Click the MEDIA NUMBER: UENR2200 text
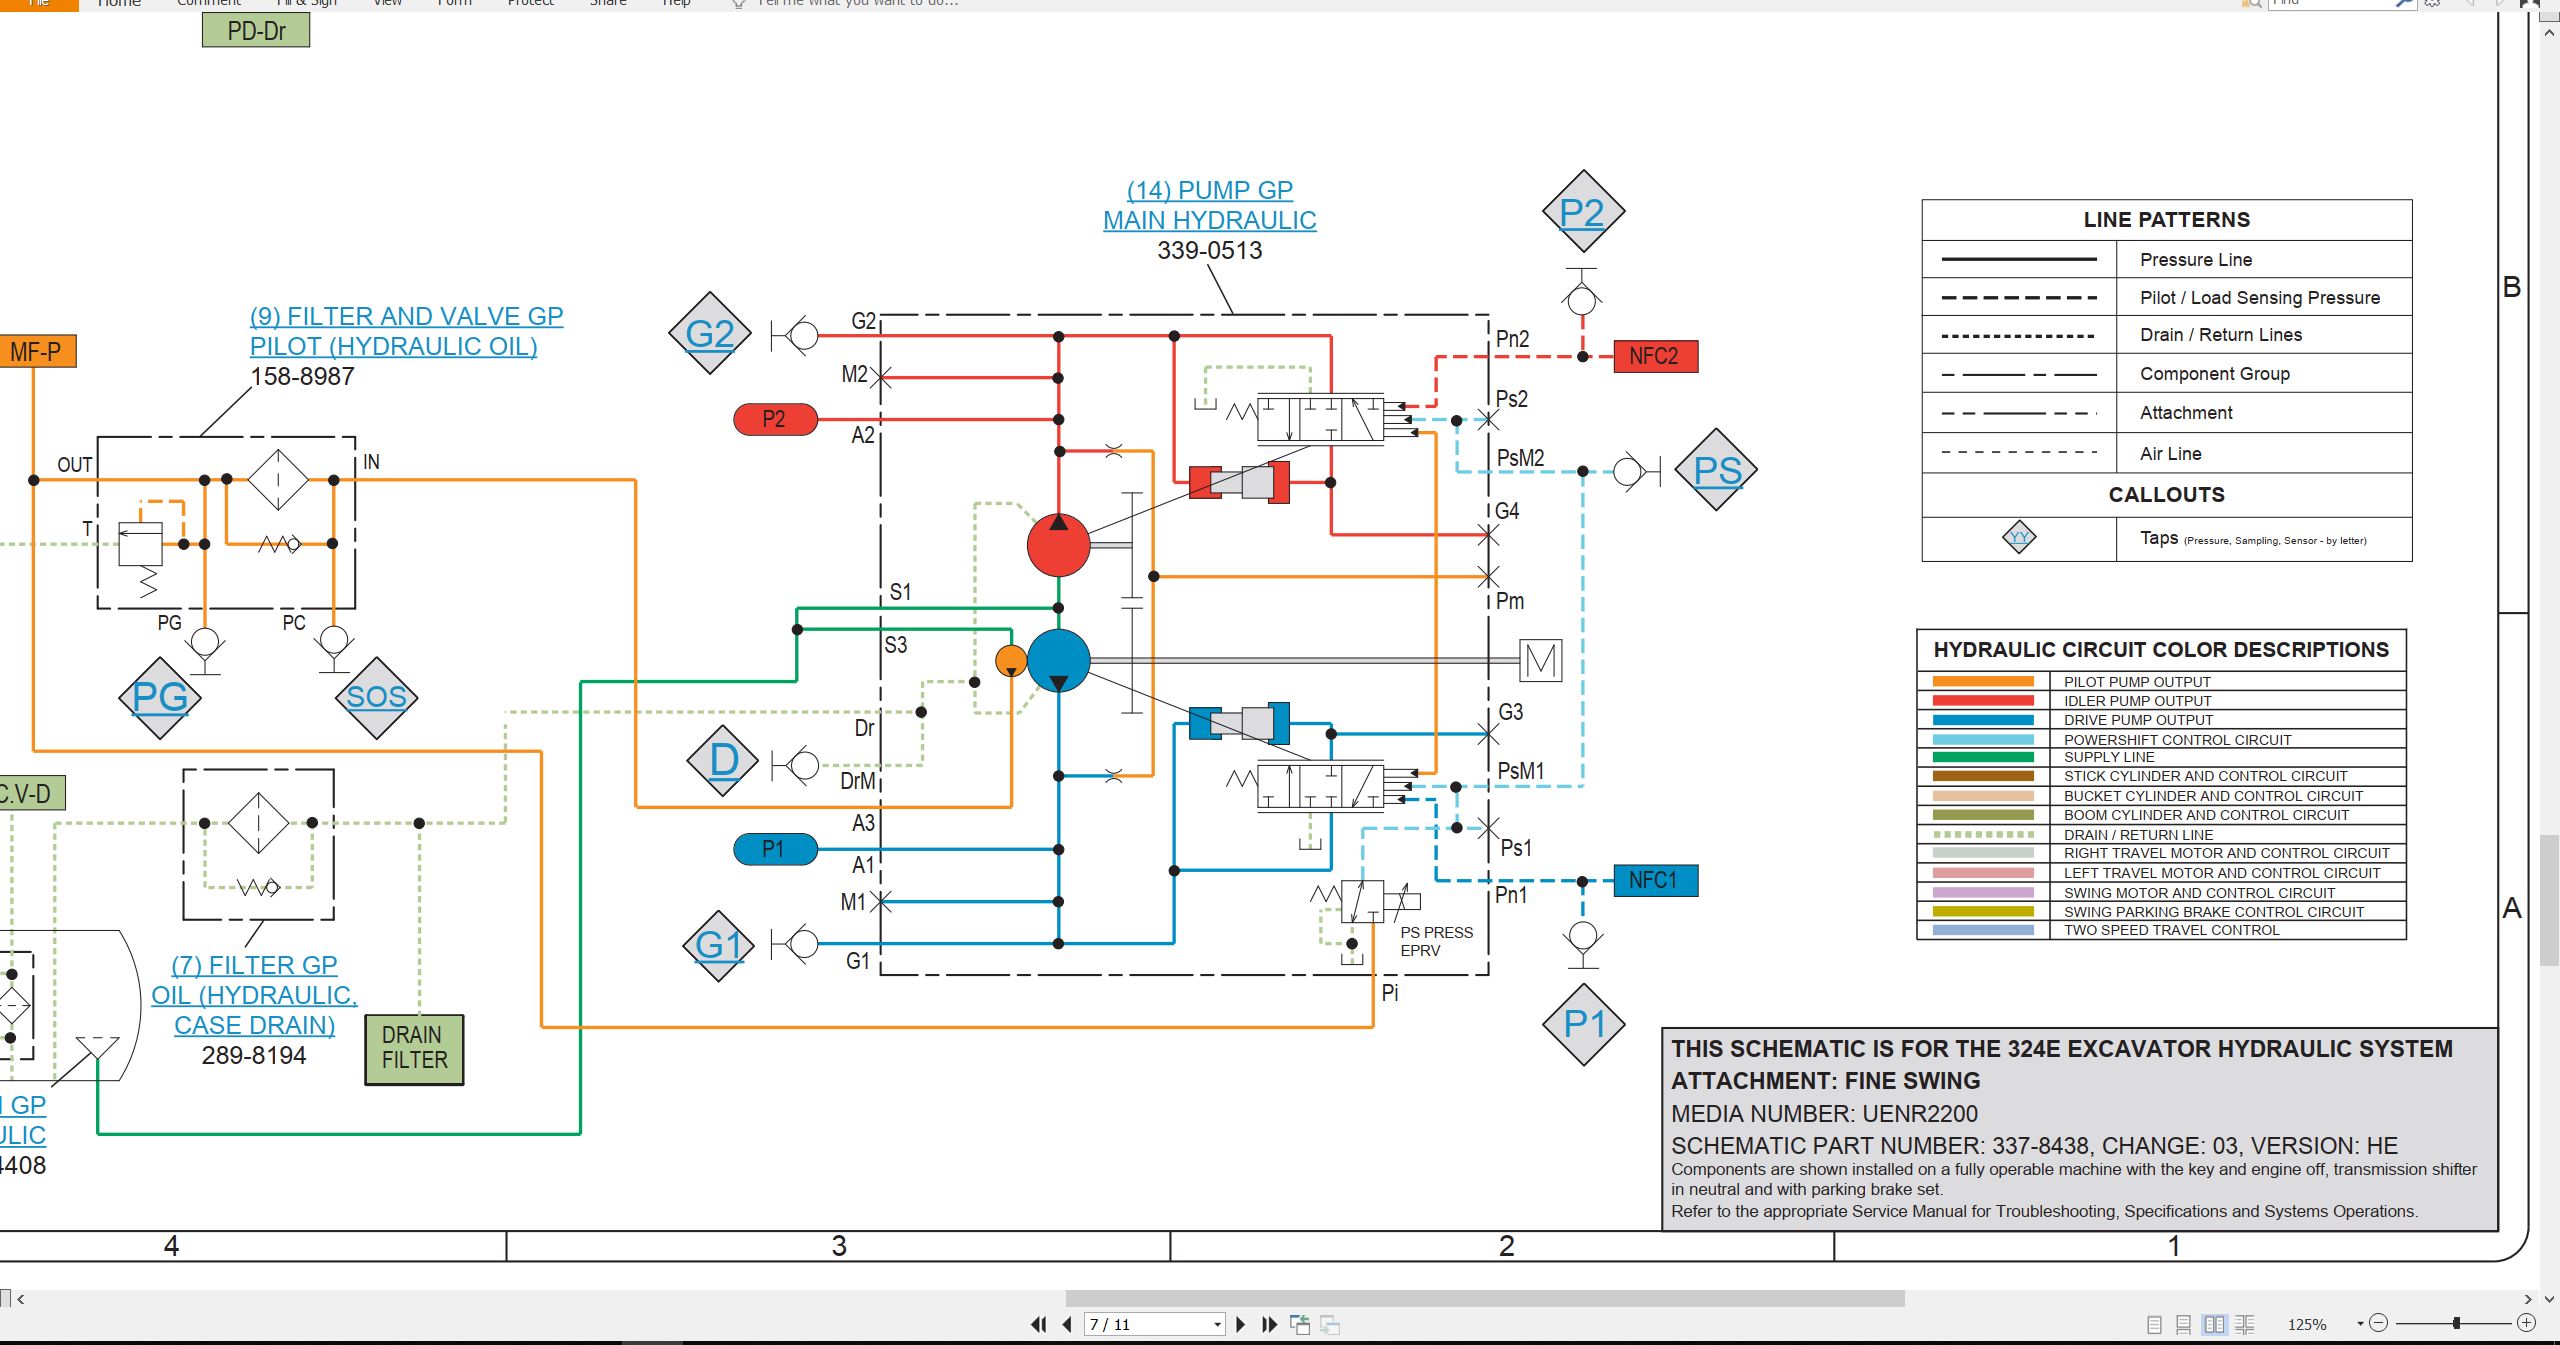Image resolution: width=2560 pixels, height=1345 pixels. 1824,1113
